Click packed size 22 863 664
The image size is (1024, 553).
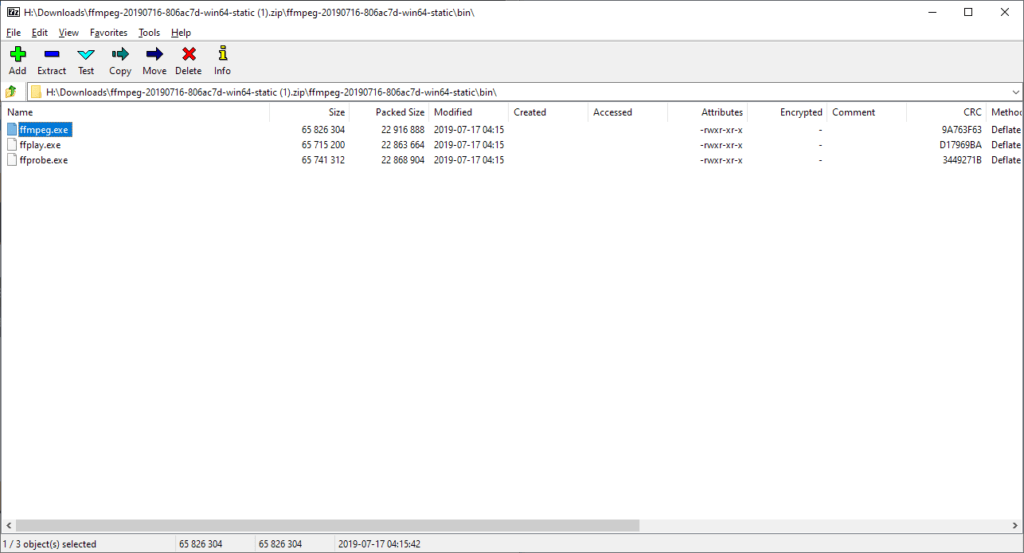coord(402,145)
